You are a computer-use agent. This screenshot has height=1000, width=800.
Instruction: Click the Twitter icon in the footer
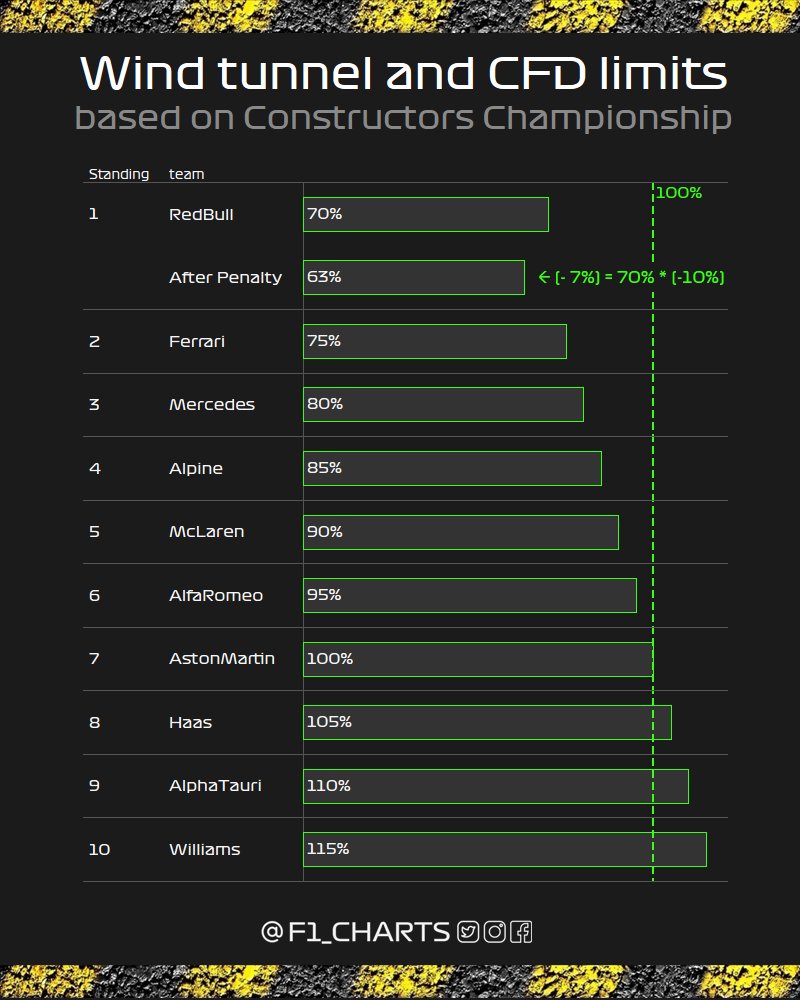click(x=468, y=932)
